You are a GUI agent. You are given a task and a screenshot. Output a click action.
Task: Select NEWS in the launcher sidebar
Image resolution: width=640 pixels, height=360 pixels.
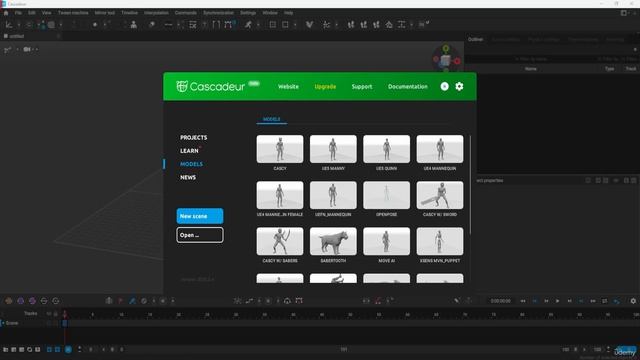tap(188, 178)
